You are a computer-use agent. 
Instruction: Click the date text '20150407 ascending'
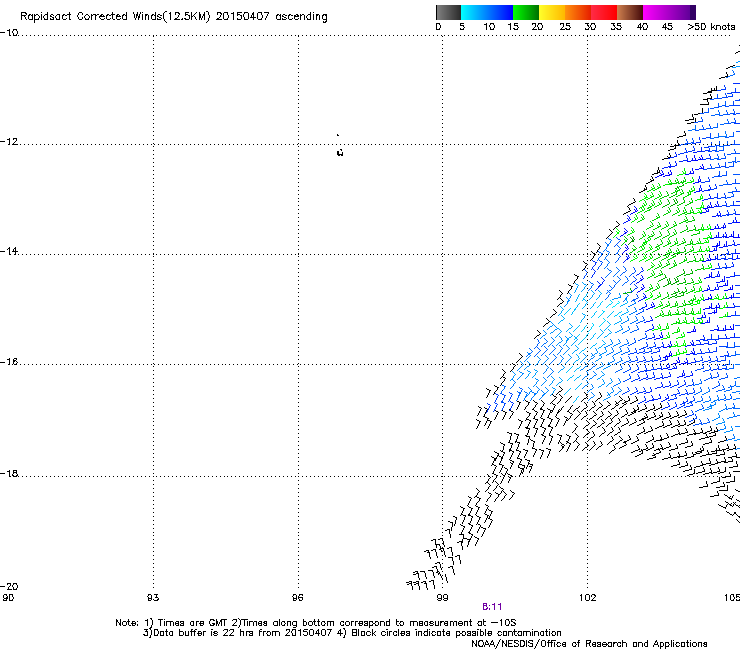pos(271,16)
